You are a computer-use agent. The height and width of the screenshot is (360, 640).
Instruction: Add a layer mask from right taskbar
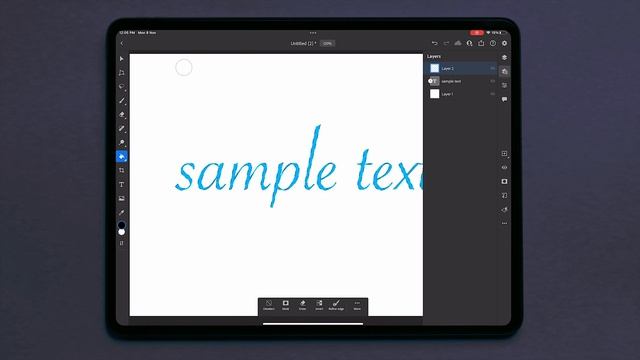pyautogui.click(x=504, y=181)
